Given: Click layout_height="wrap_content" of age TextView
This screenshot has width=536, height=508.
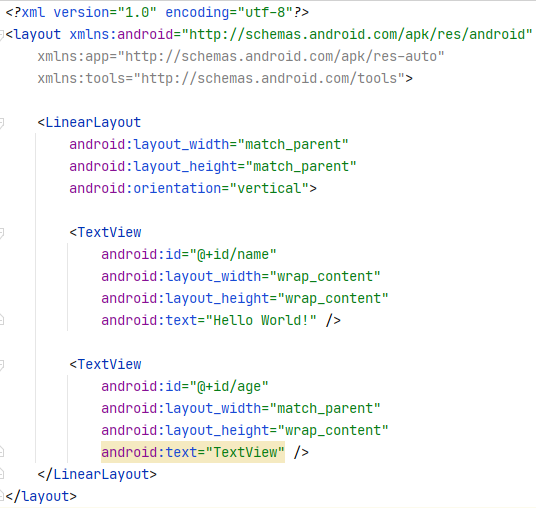Looking at the screenshot, I should point(245,431).
